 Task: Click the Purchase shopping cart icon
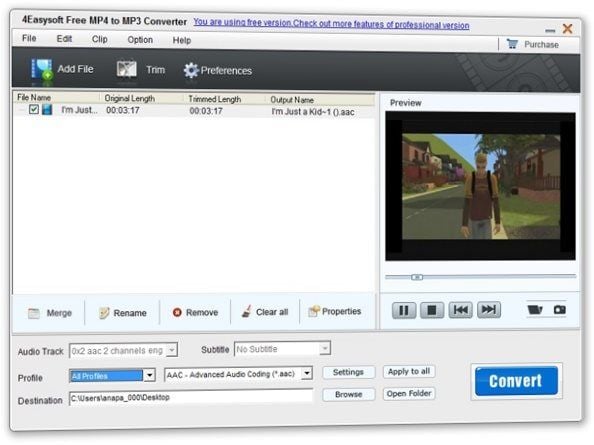[512, 44]
